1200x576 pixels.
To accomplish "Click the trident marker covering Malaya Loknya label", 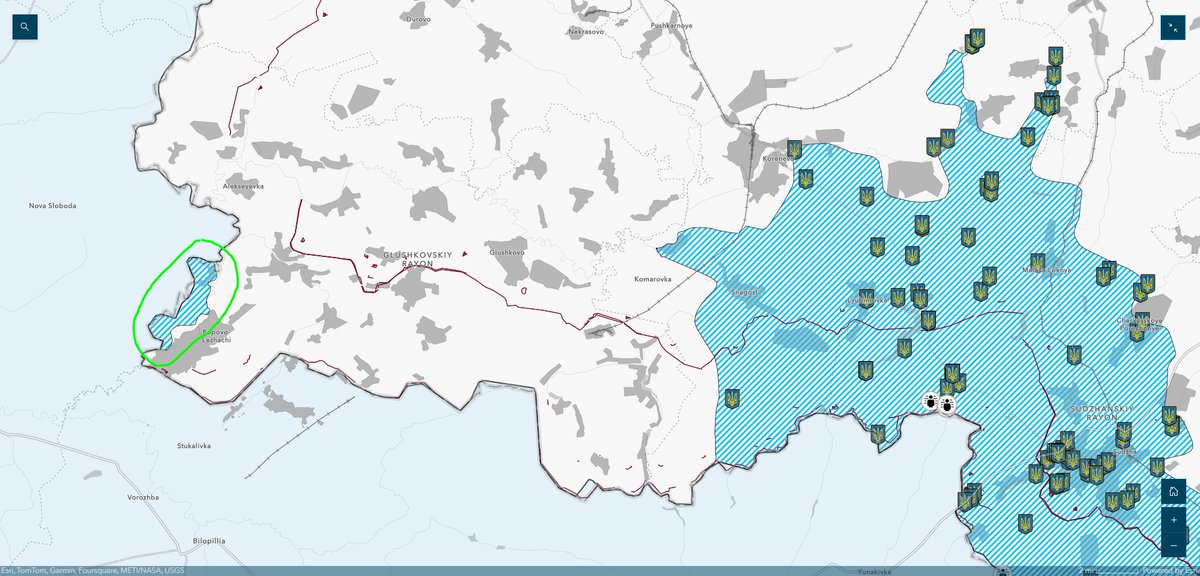I will coord(1038,263).
